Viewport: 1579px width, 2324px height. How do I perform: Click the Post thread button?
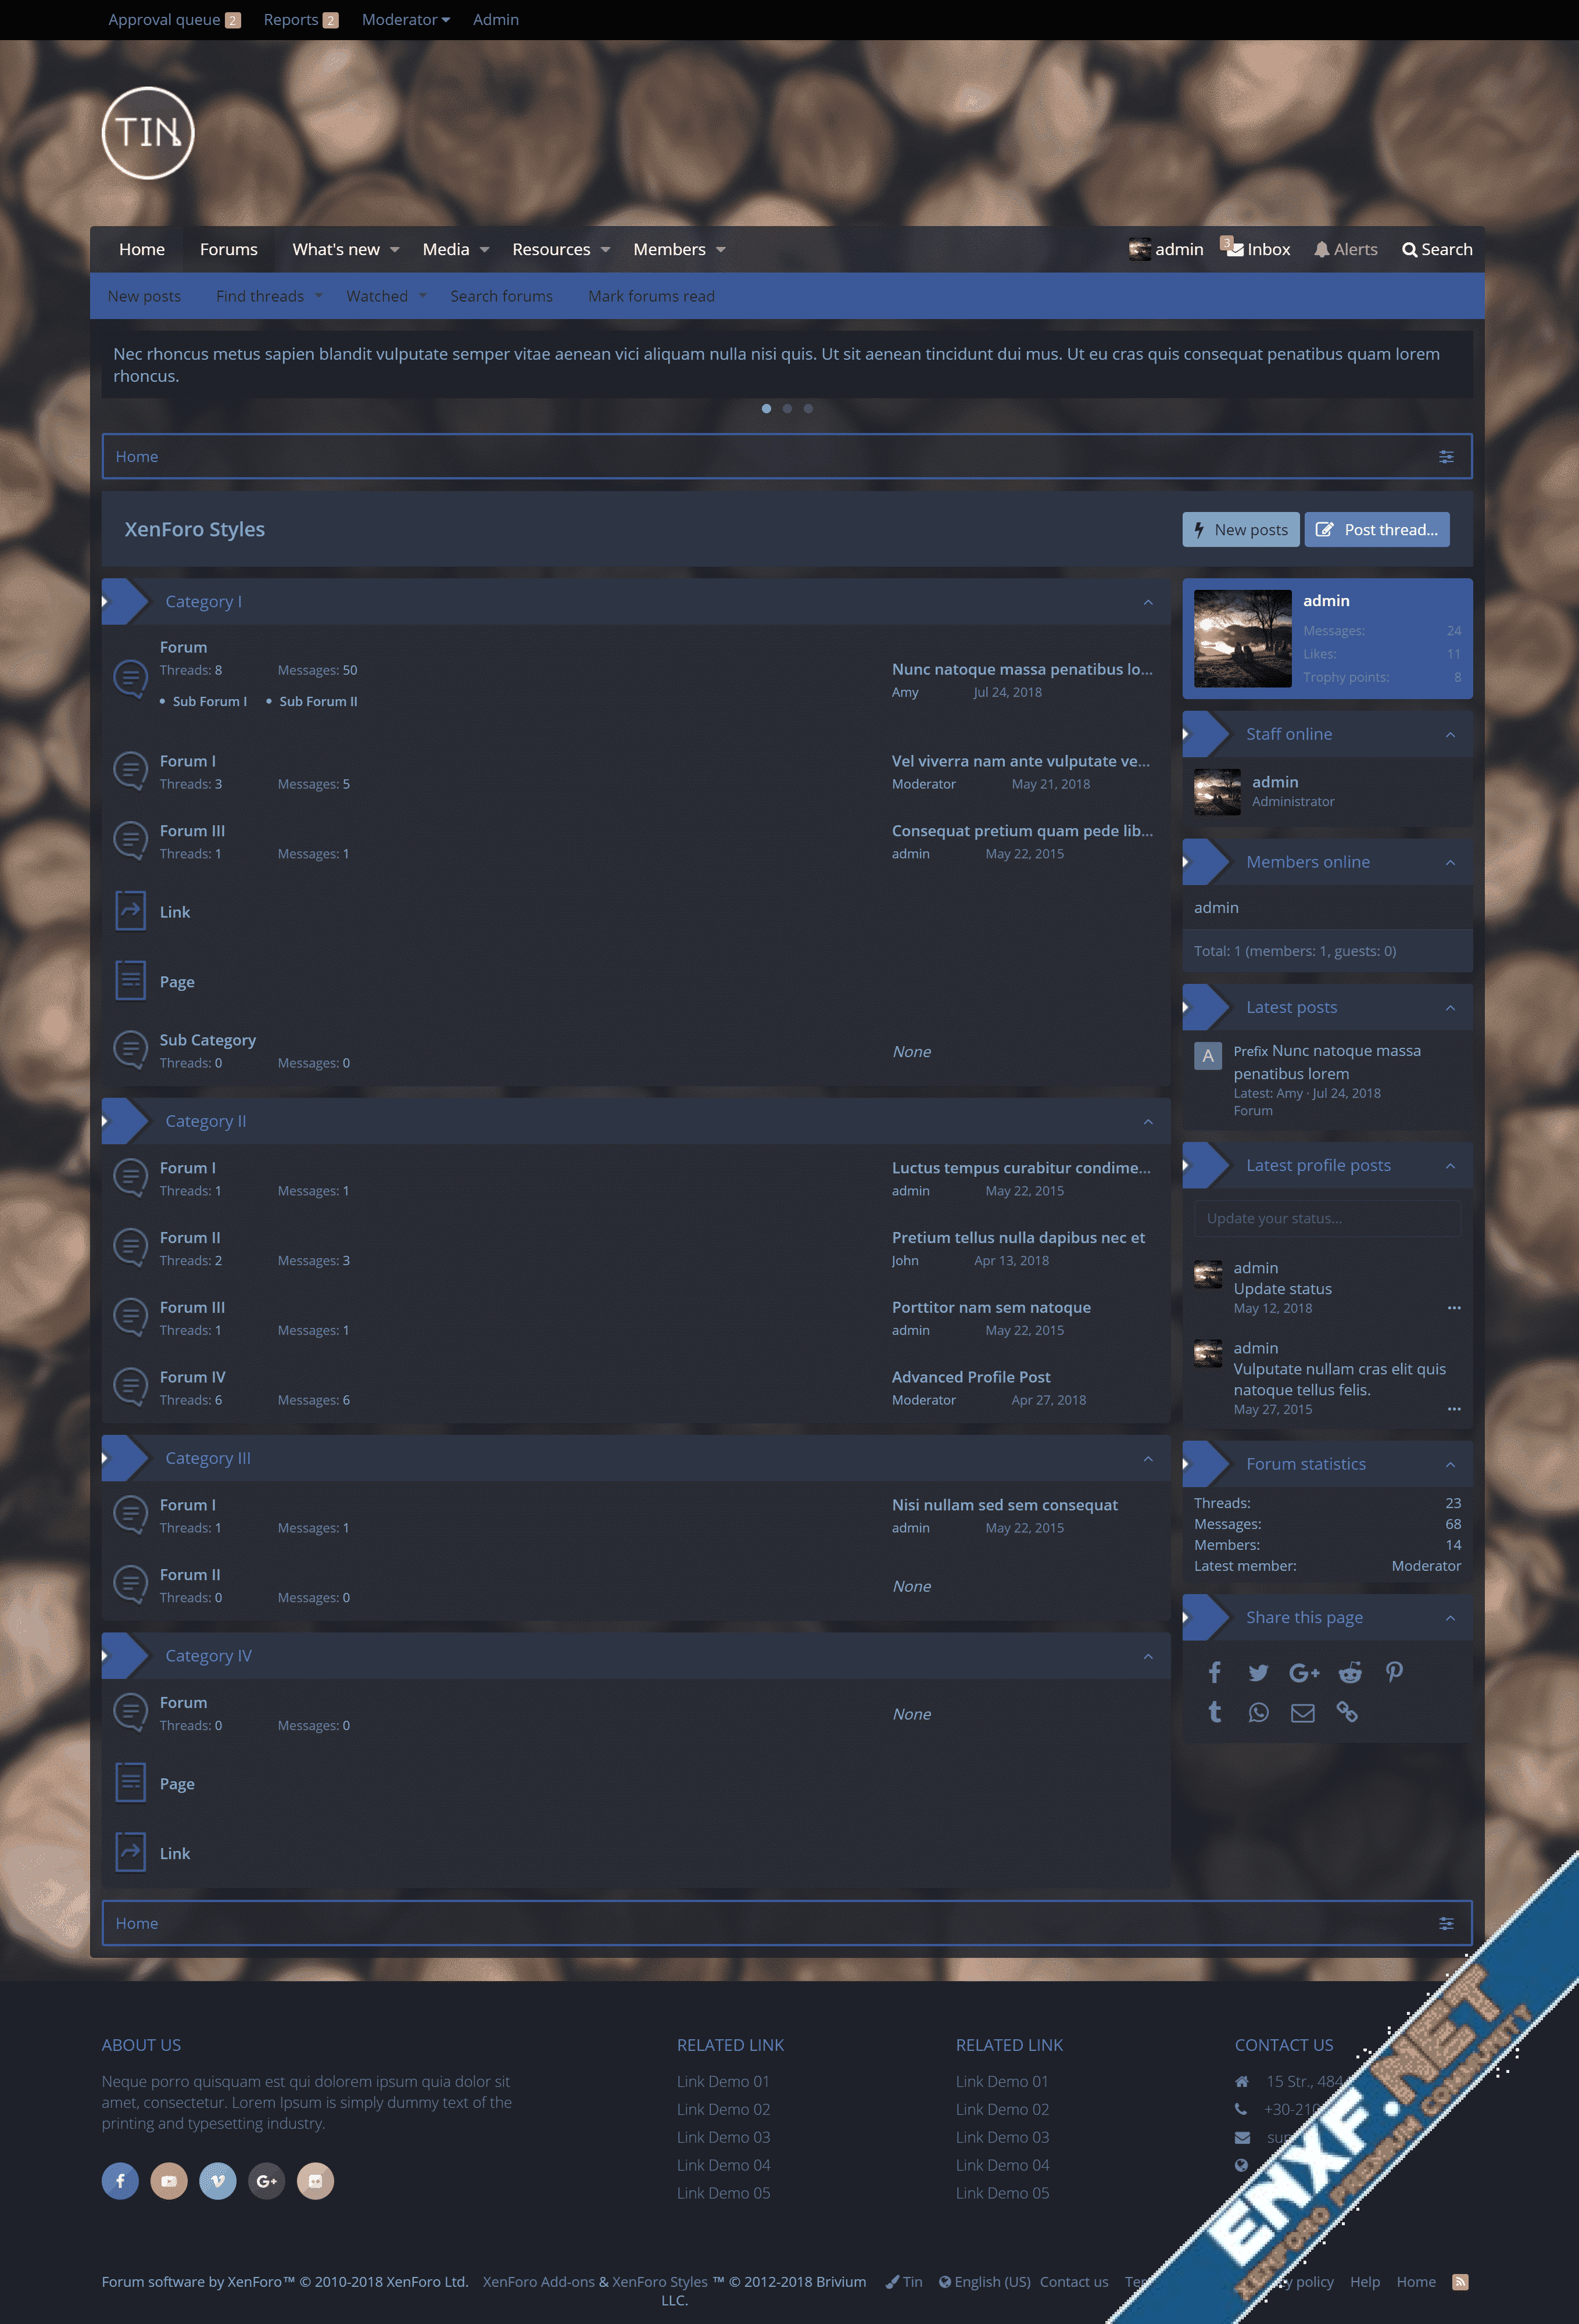[x=1376, y=530]
